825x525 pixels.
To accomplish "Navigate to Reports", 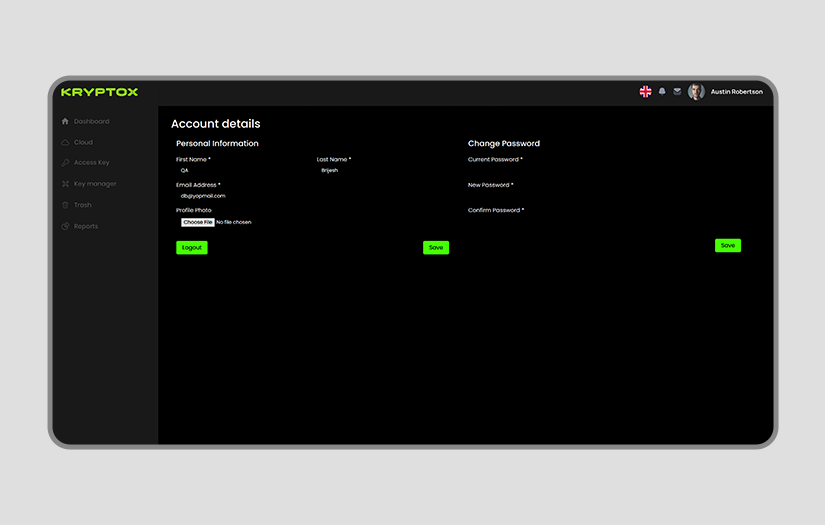I will (x=86, y=226).
